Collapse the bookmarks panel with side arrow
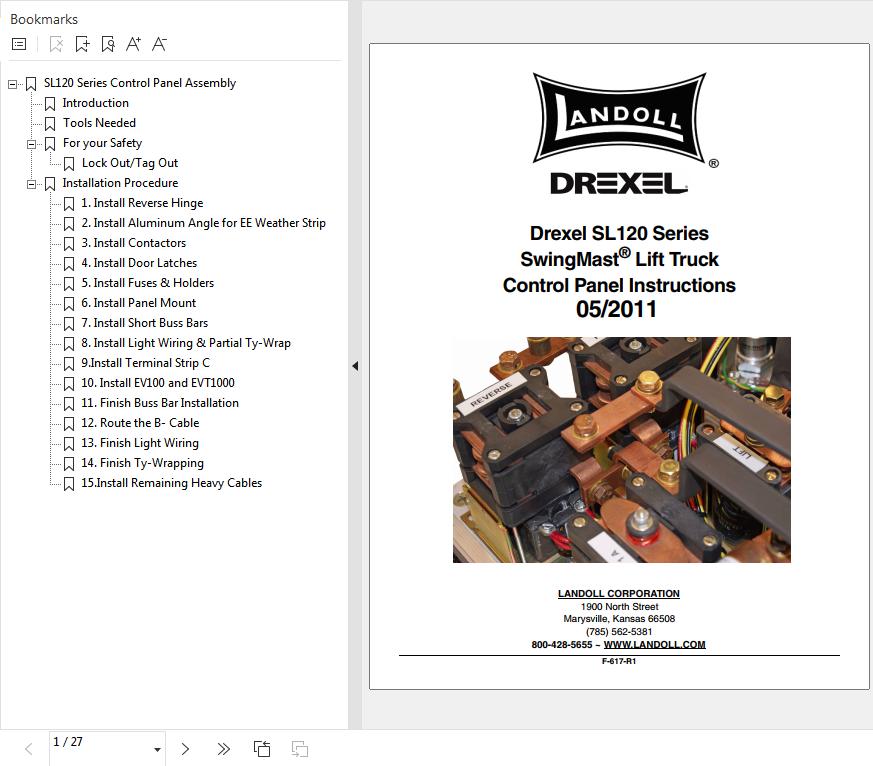Viewport: 873px width, 766px height. coord(355,366)
